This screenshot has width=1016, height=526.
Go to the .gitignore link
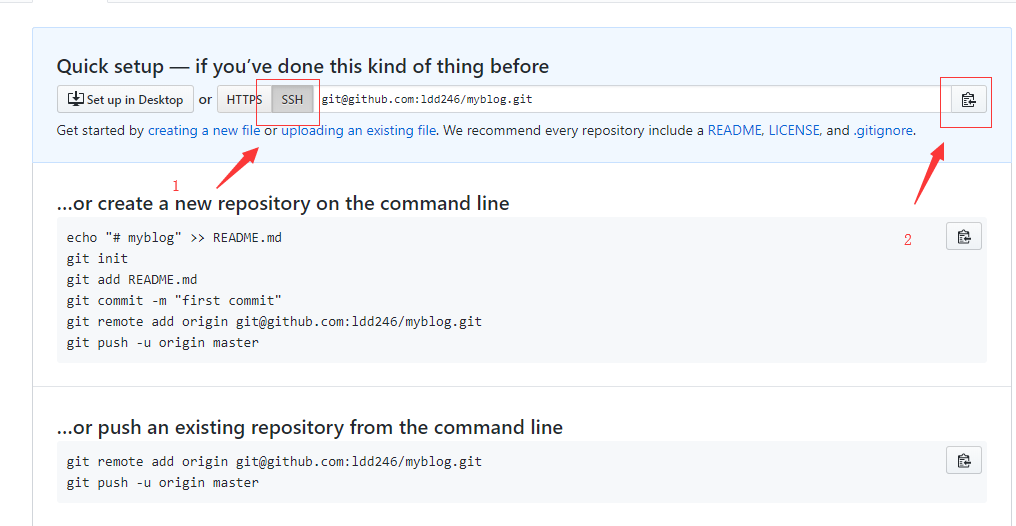[x=883, y=131]
